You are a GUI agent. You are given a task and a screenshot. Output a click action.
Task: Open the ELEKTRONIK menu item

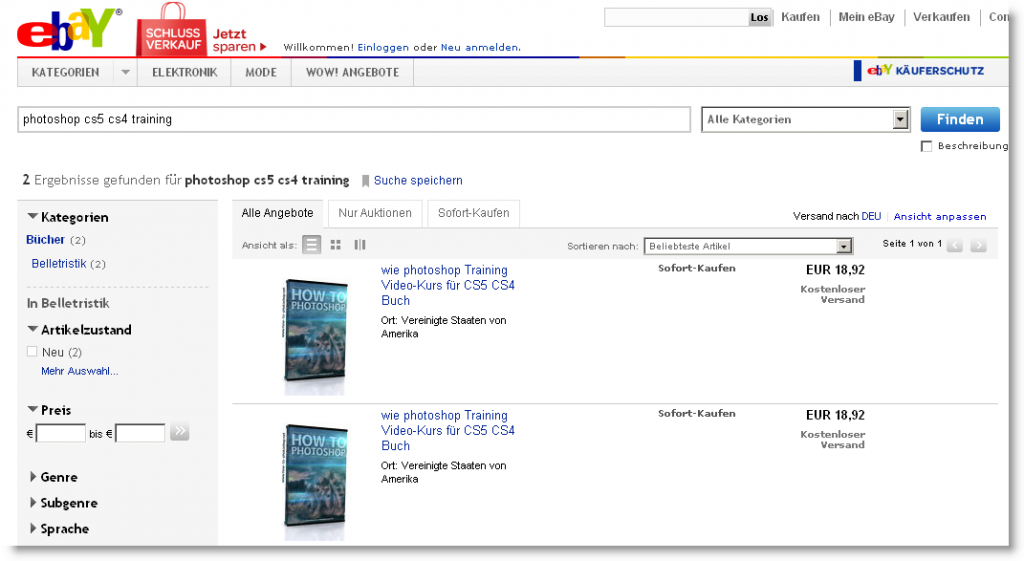click(185, 72)
